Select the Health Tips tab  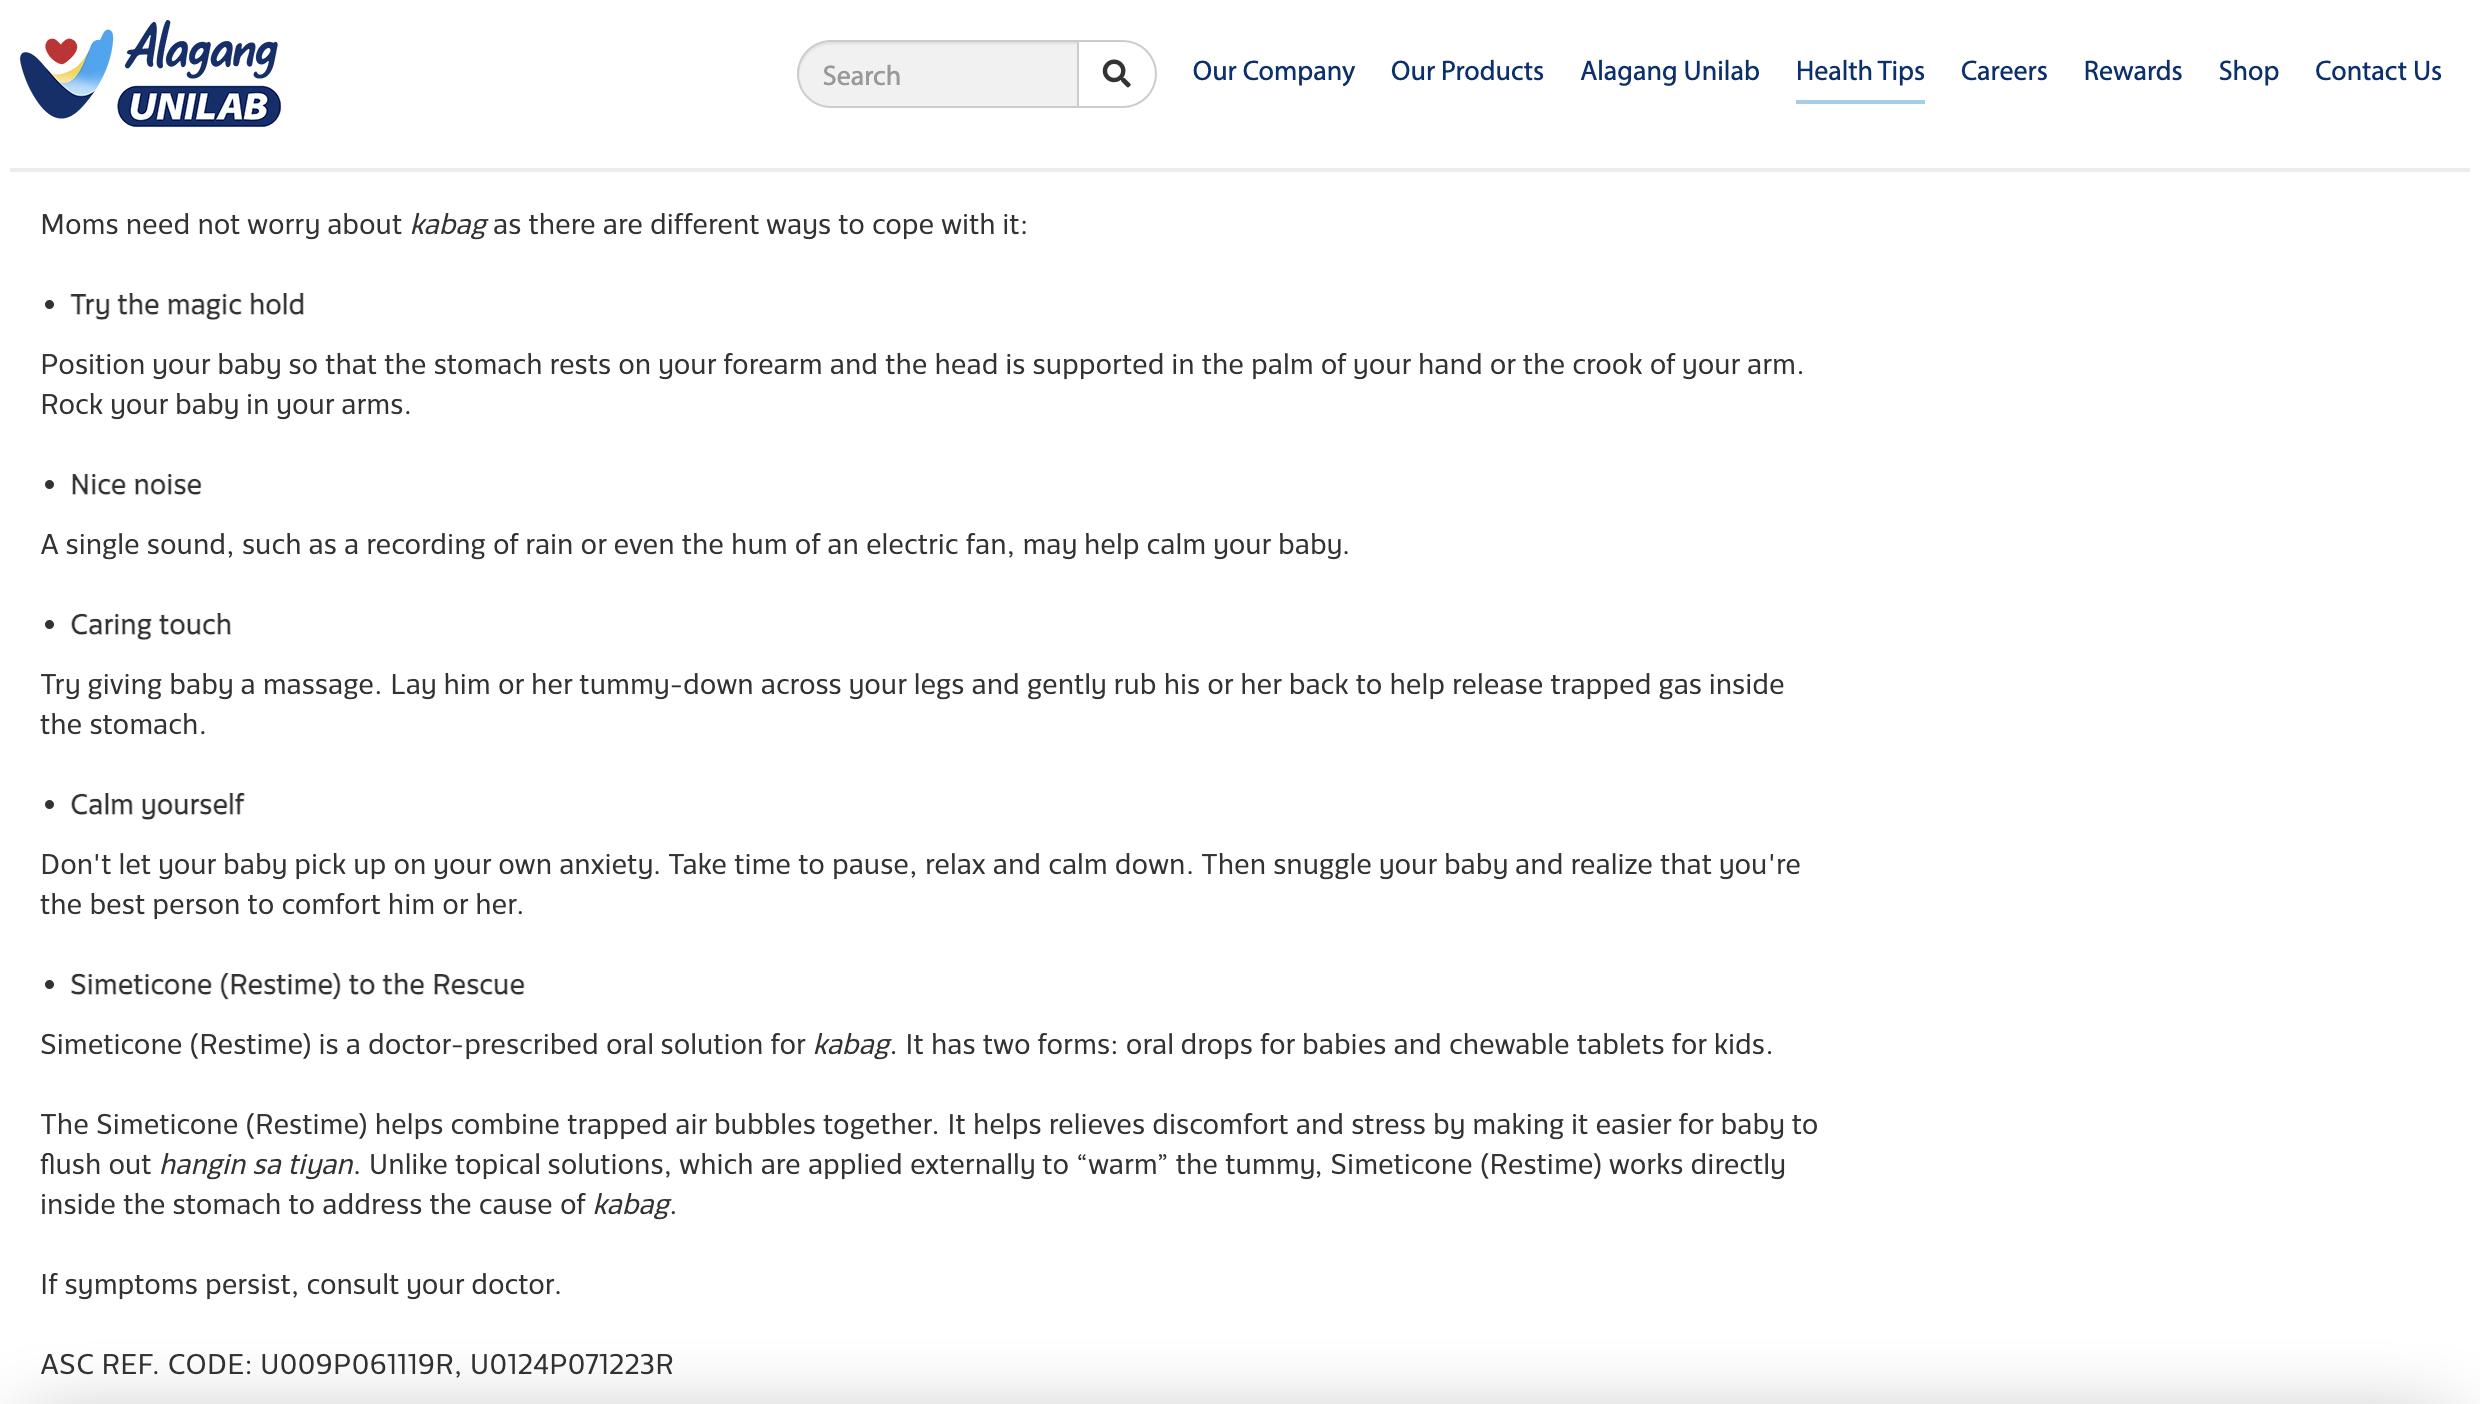(1859, 71)
